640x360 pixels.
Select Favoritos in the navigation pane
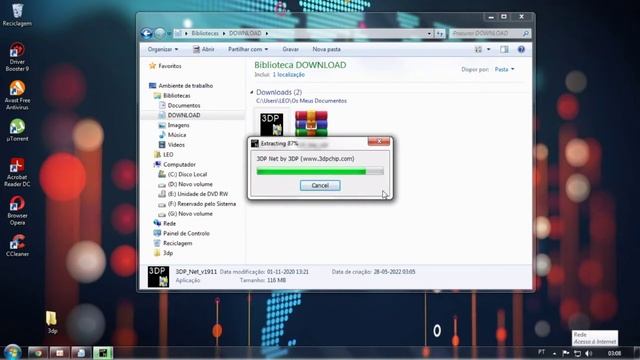(x=170, y=66)
